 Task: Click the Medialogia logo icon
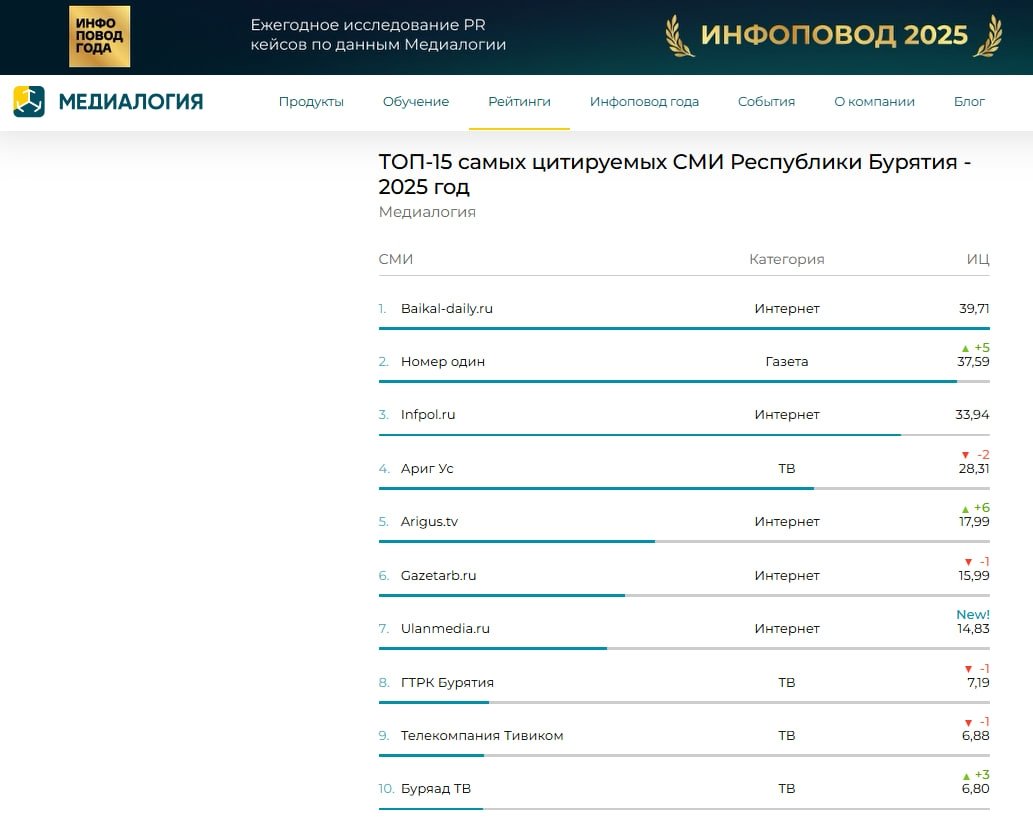tap(29, 101)
